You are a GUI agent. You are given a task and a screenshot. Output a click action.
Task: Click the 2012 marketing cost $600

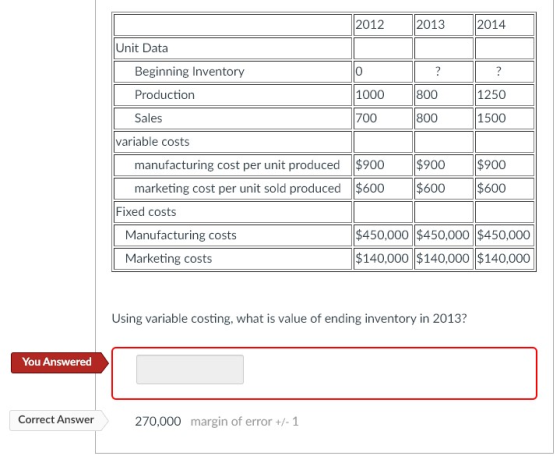coord(370,188)
